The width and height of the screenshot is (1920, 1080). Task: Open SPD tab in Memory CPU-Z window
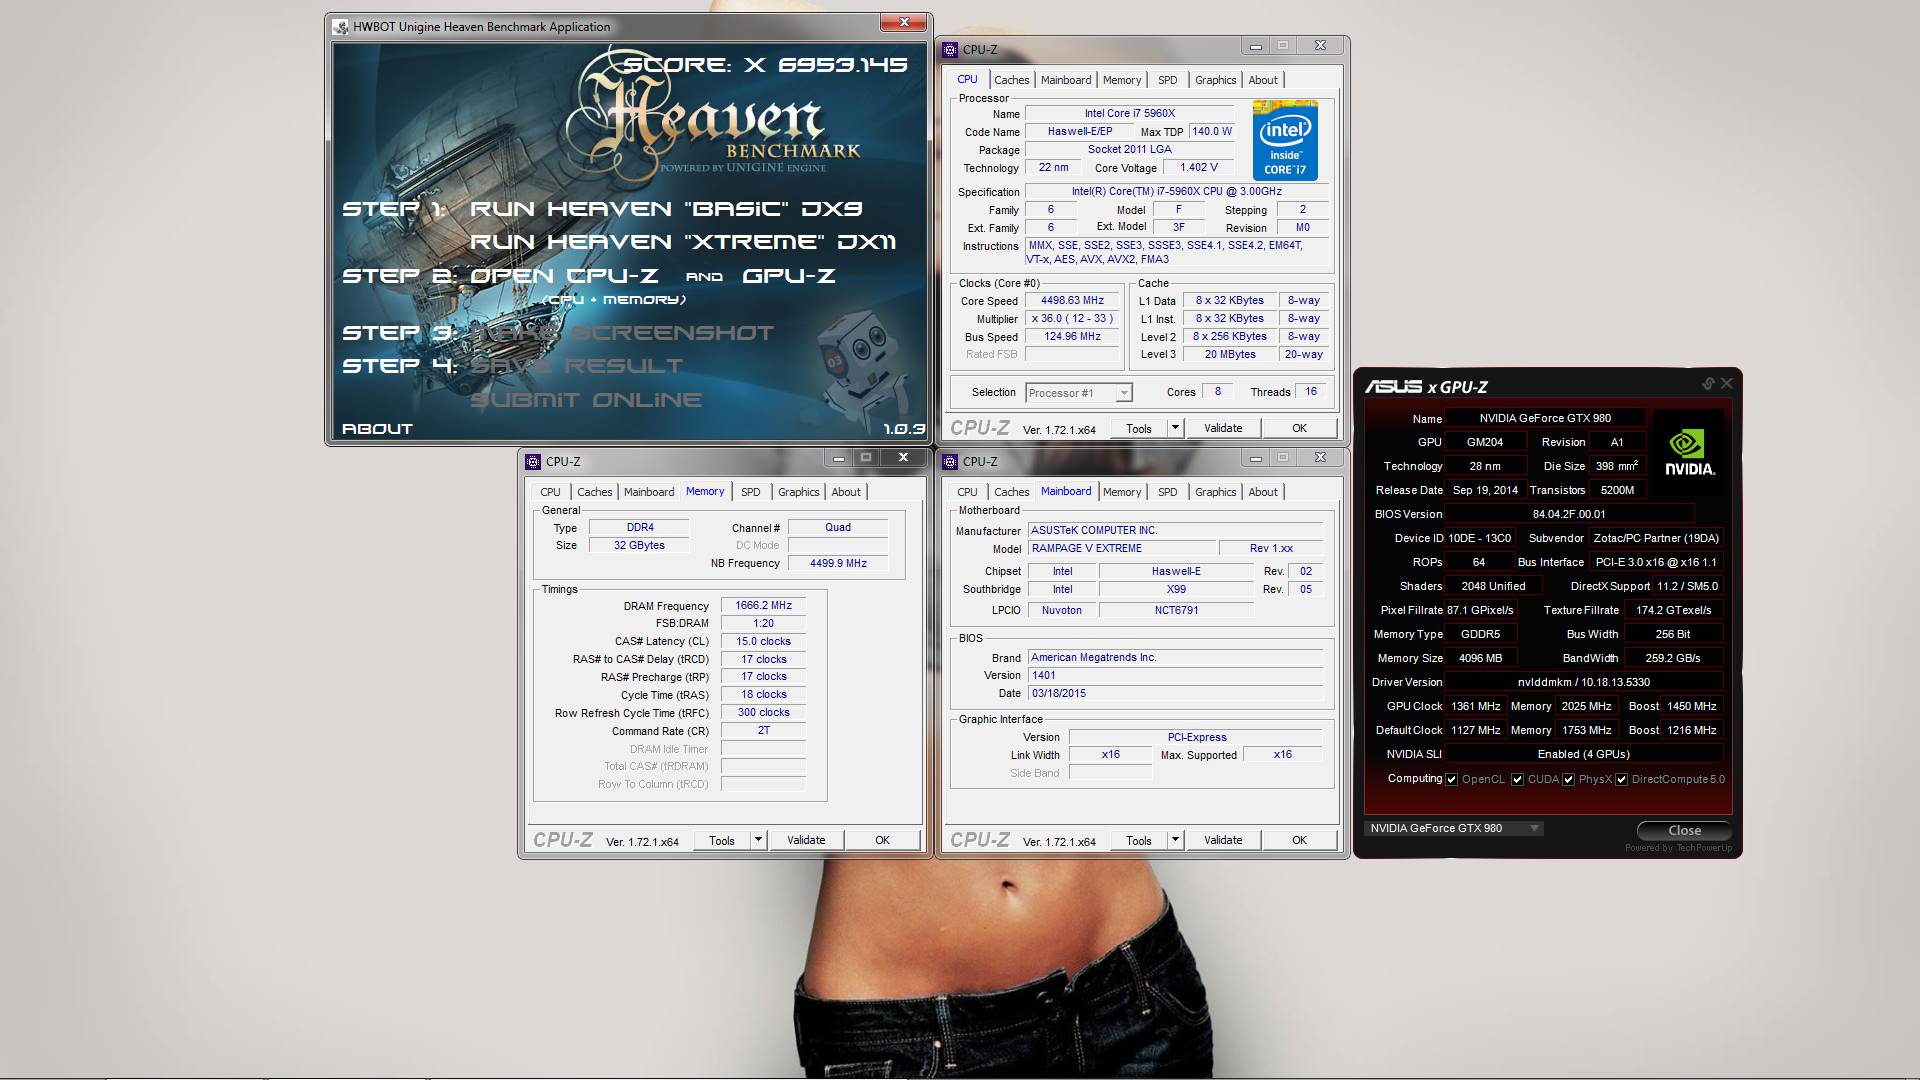750,492
